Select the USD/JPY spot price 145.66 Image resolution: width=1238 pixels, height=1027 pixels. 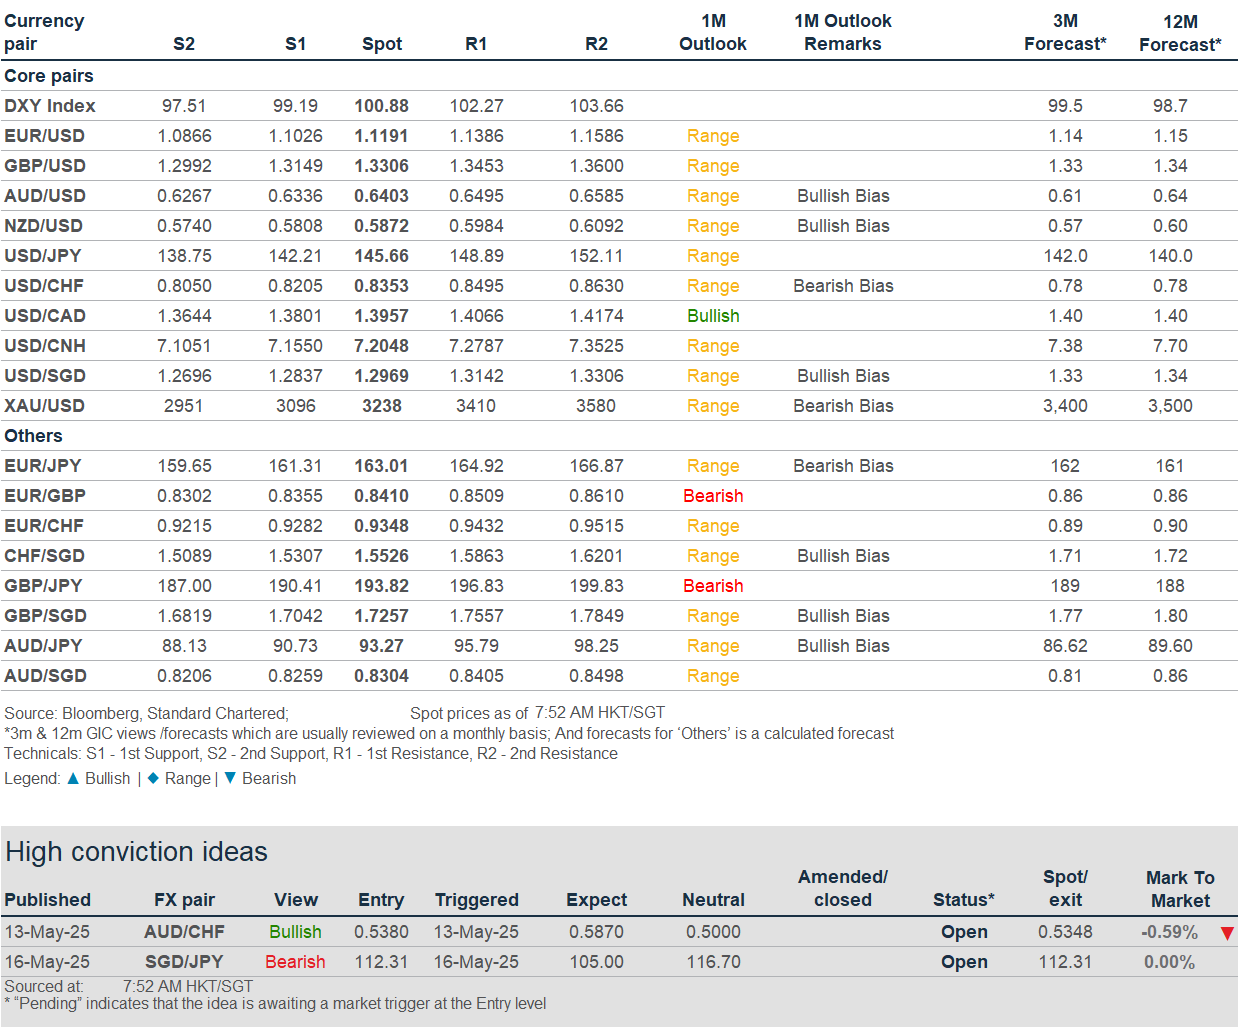coord(381,256)
